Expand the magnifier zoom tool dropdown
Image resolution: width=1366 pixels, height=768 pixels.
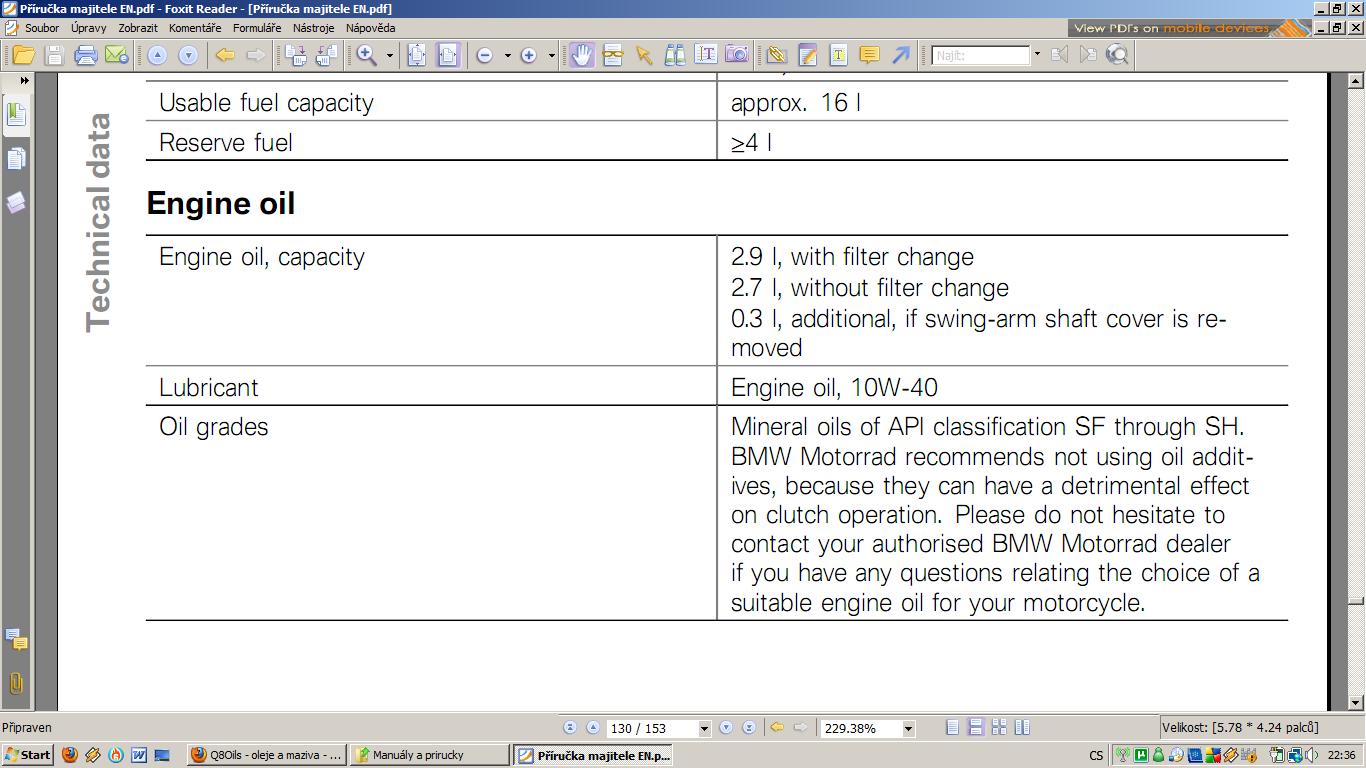pyautogui.click(x=390, y=56)
